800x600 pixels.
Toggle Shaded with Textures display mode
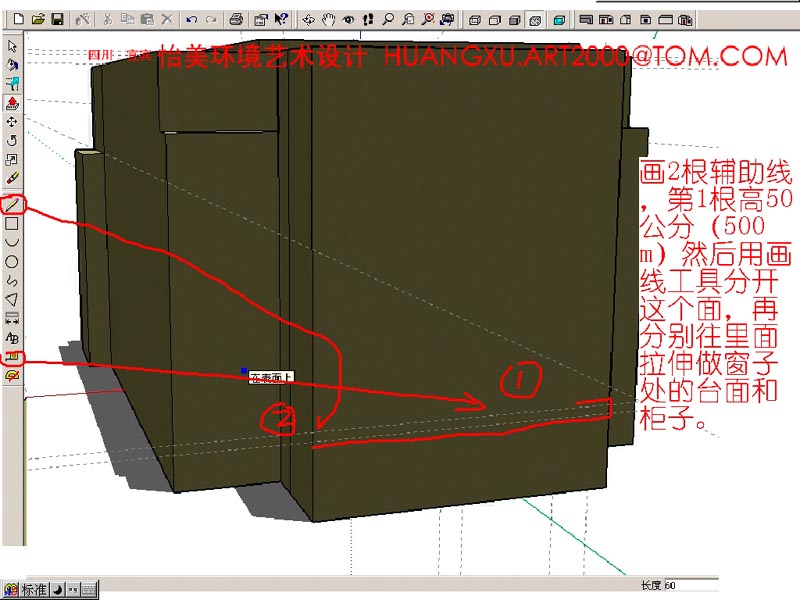[x=535, y=20]
